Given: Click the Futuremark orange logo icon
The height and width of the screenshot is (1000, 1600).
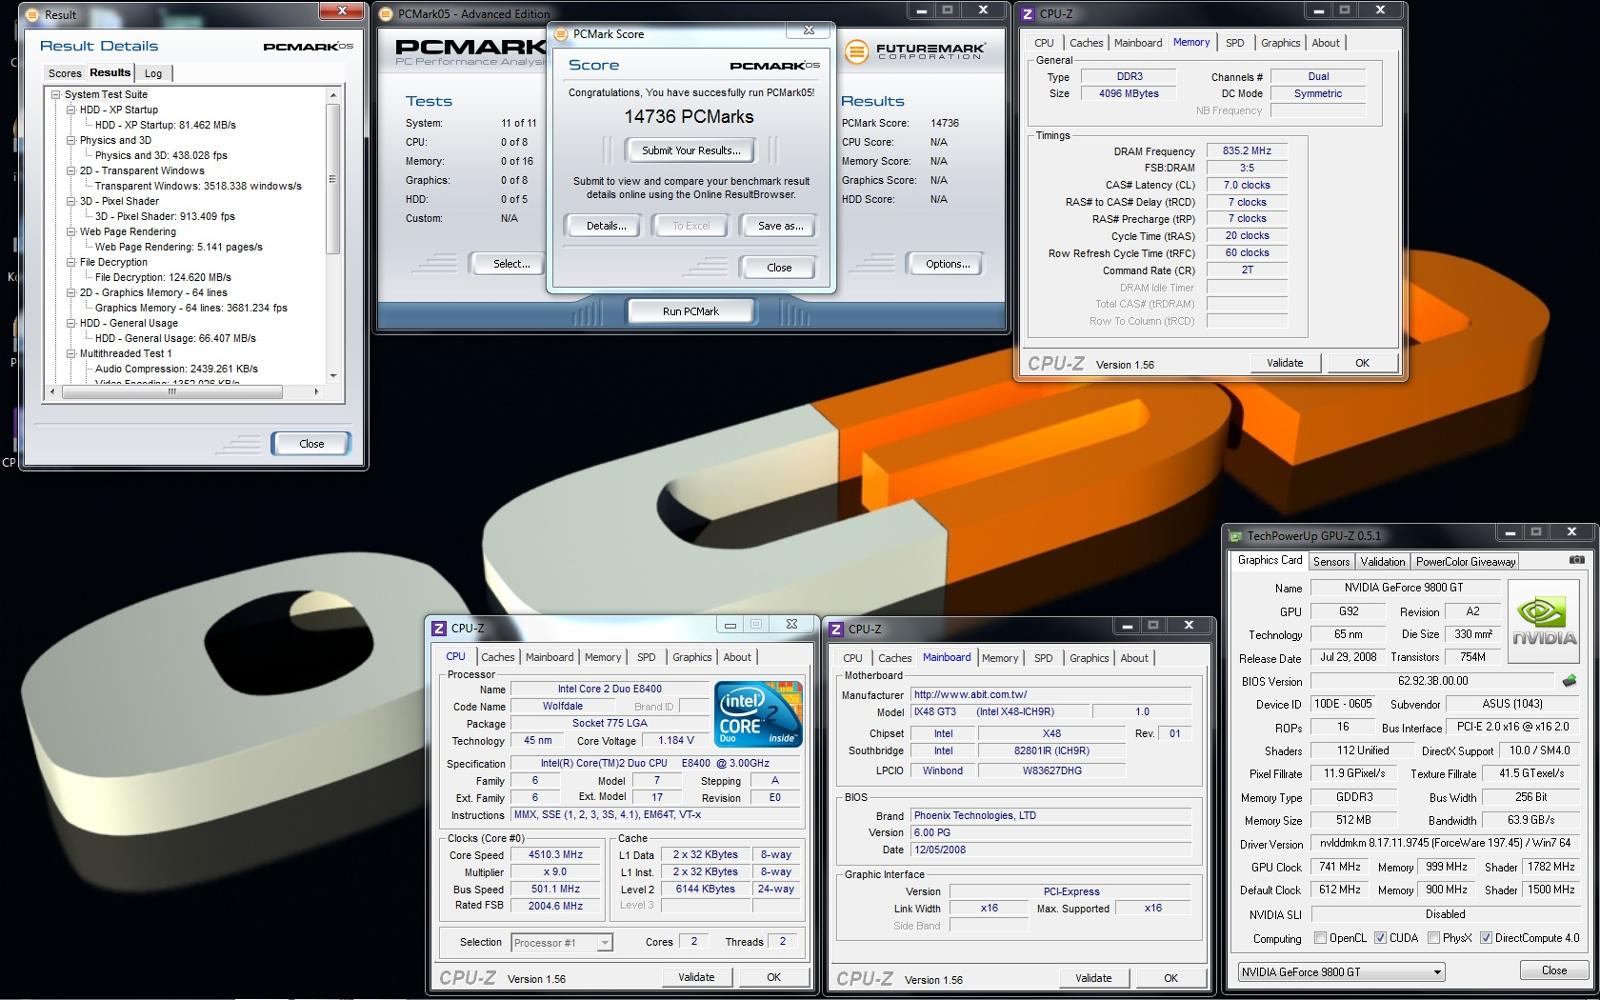Looking at the screenshot, I should tap(857, 52).
